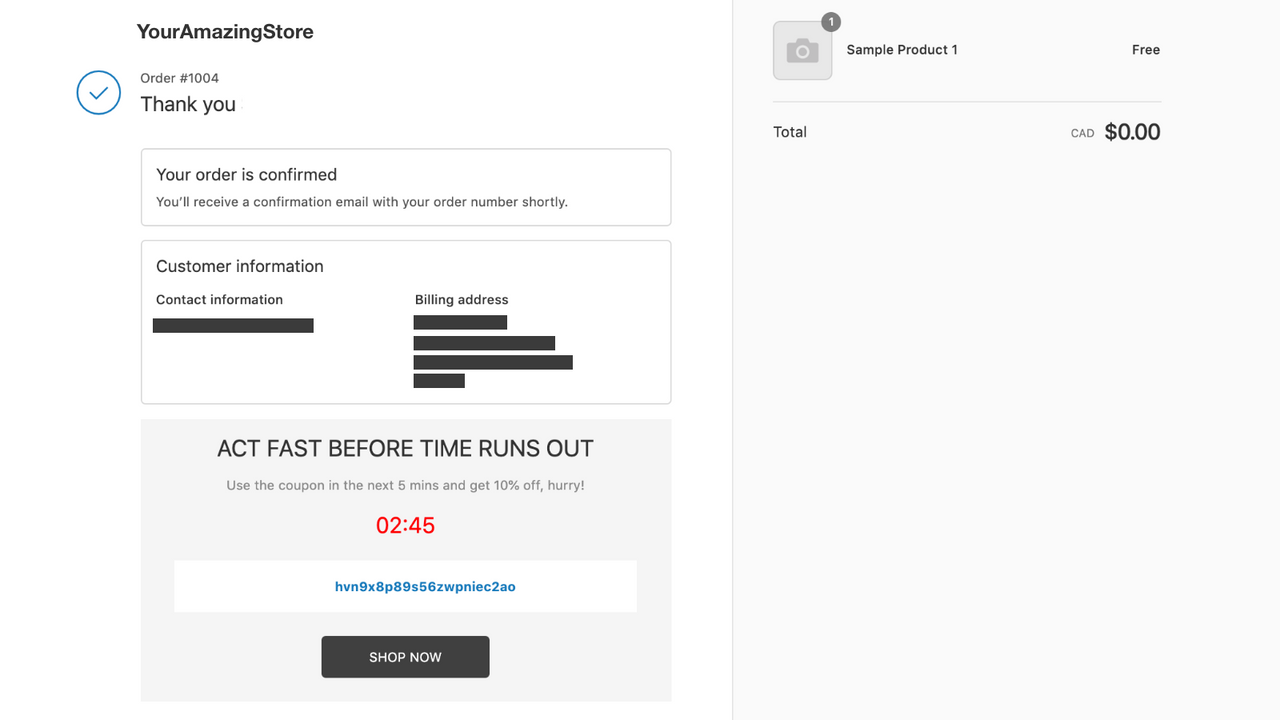Click the 10% off coupon instruction text
The height and width of the screenshot is (720, 1280).
[x=405, y=485]
